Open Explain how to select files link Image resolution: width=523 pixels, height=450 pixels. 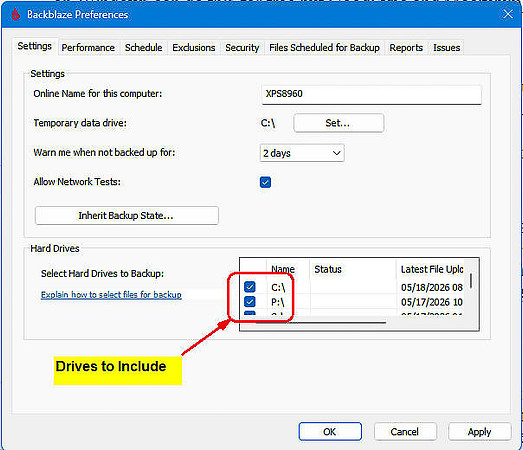tap(111, 295)
